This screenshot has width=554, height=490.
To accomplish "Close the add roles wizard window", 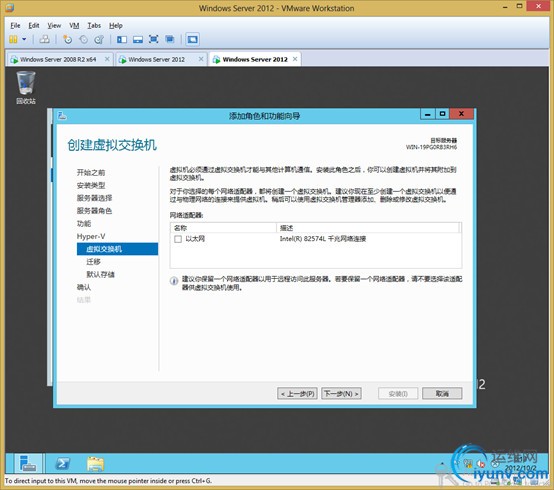I will click(461, 114).
